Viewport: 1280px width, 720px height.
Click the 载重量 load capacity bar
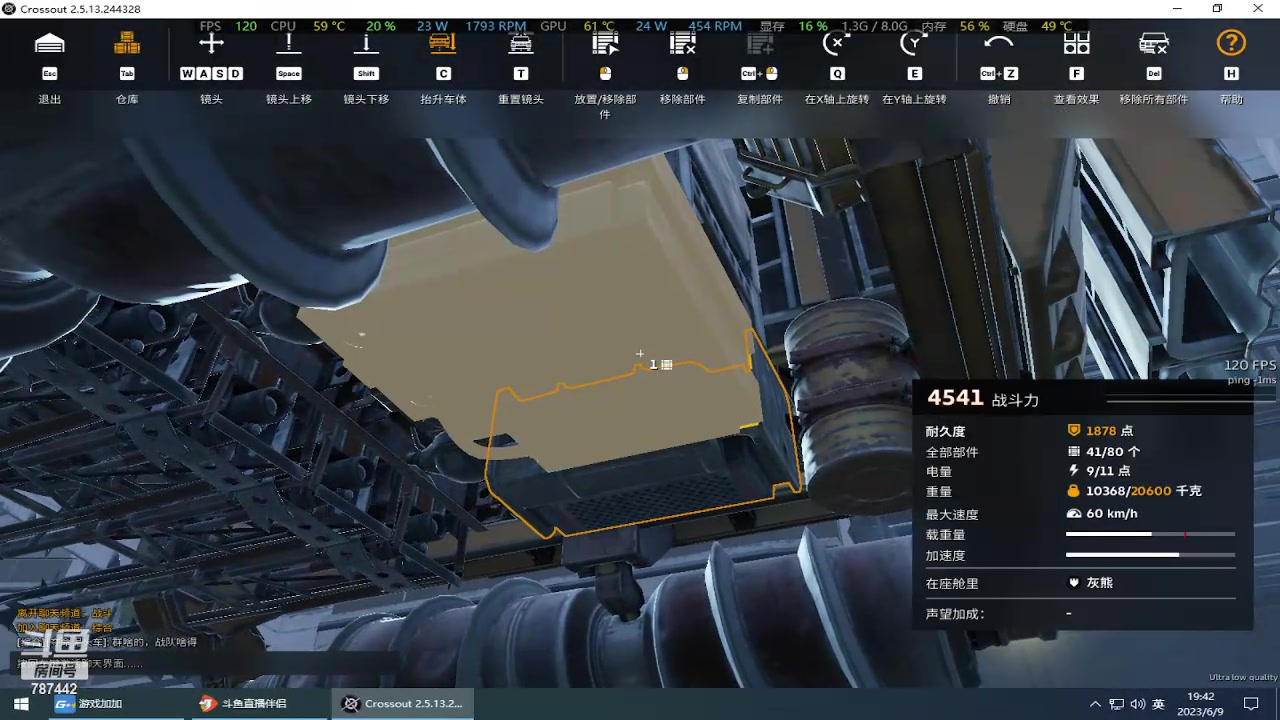1150,534
